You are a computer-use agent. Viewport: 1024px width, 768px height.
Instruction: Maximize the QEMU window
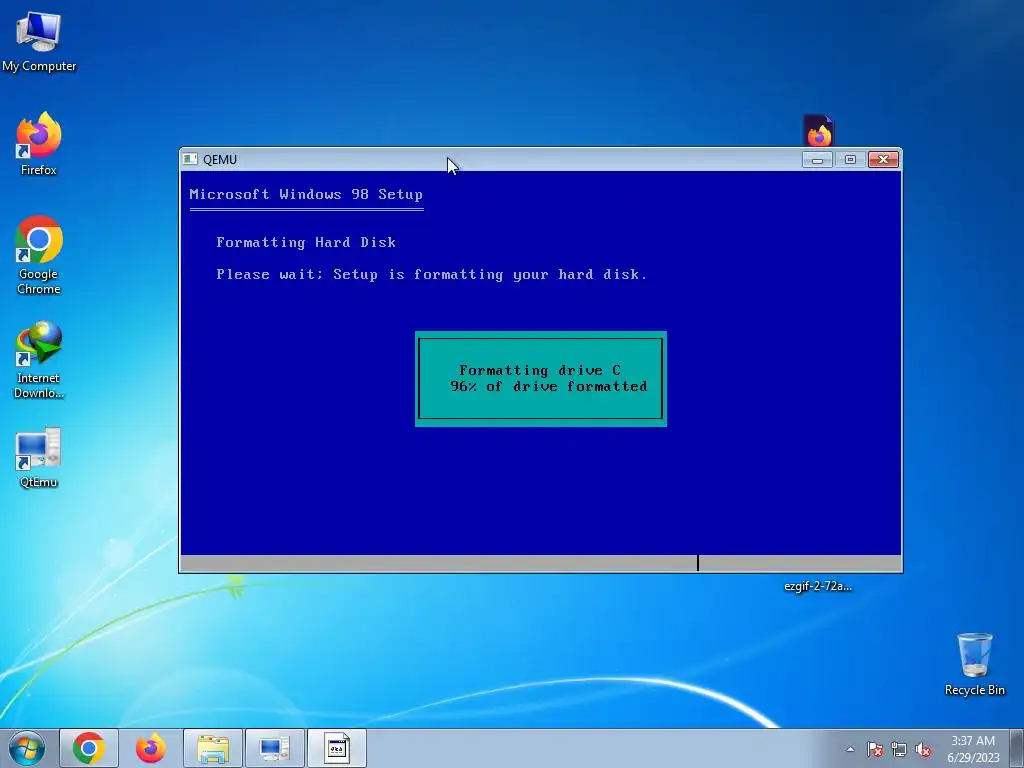tap(850, 159)
